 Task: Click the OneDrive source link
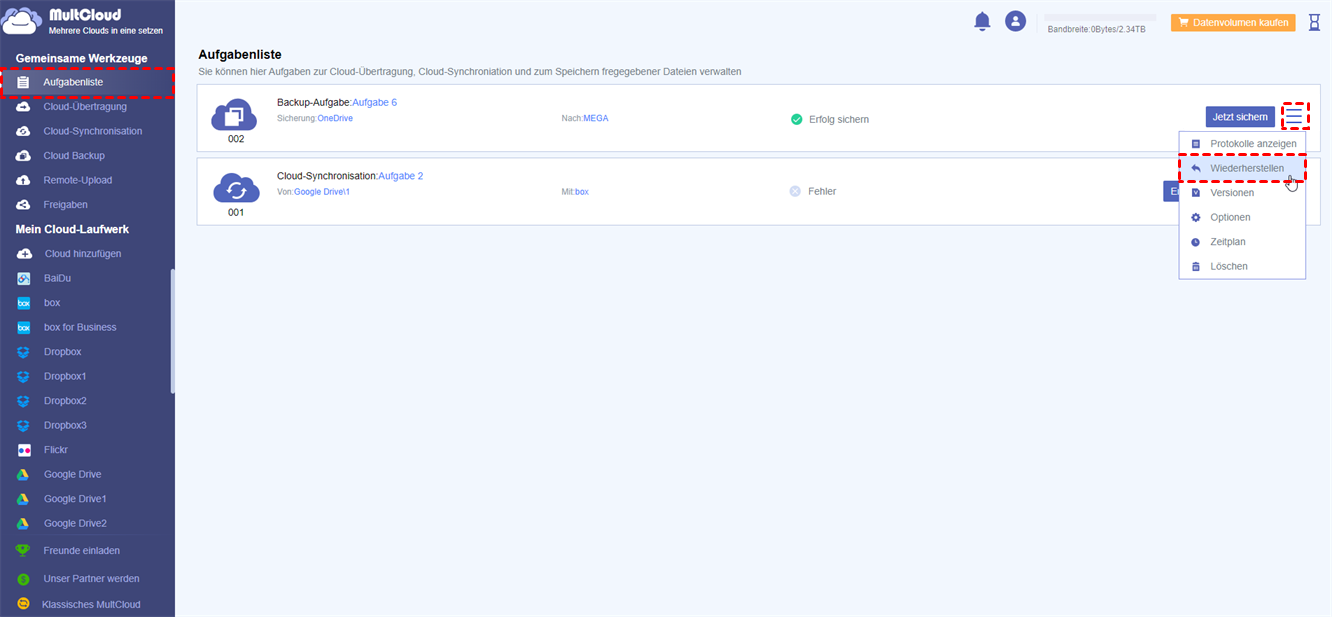(335, 118)
